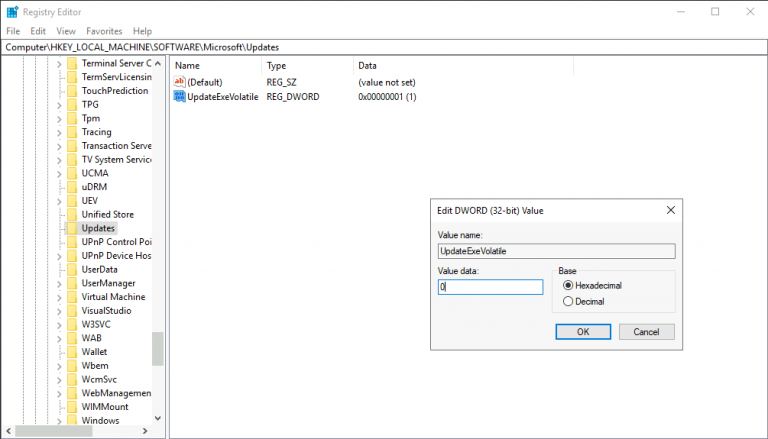
Task: Open the File menu
Action: click(x=13, y=31)
